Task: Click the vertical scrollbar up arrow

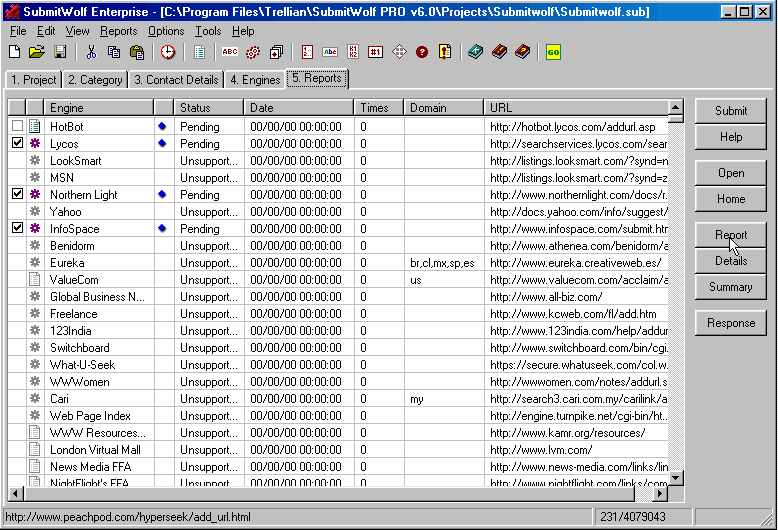Action: (676, 107)
